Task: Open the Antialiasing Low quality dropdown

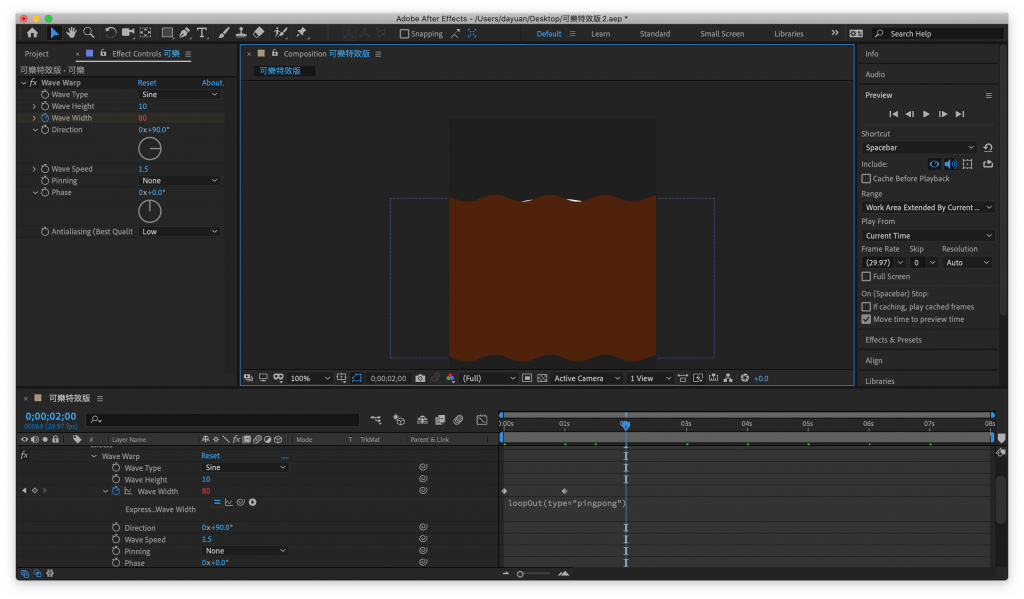Action: coord(179,231)
